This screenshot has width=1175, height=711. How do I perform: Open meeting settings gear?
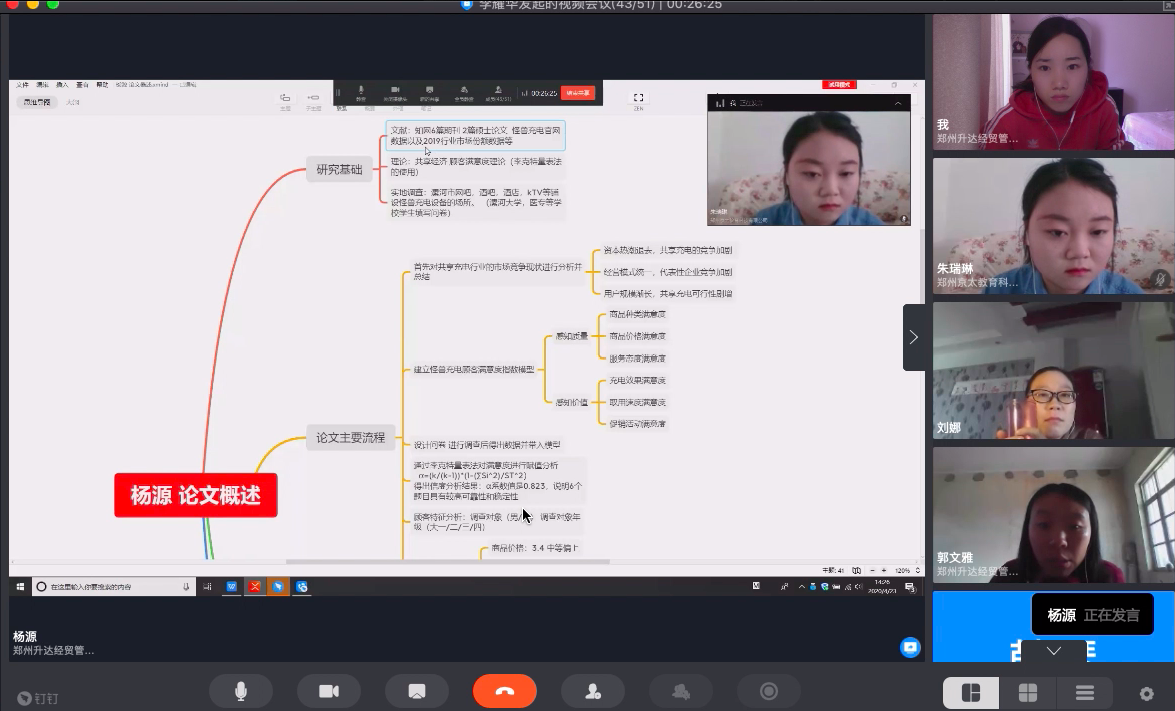[1147, 693]
